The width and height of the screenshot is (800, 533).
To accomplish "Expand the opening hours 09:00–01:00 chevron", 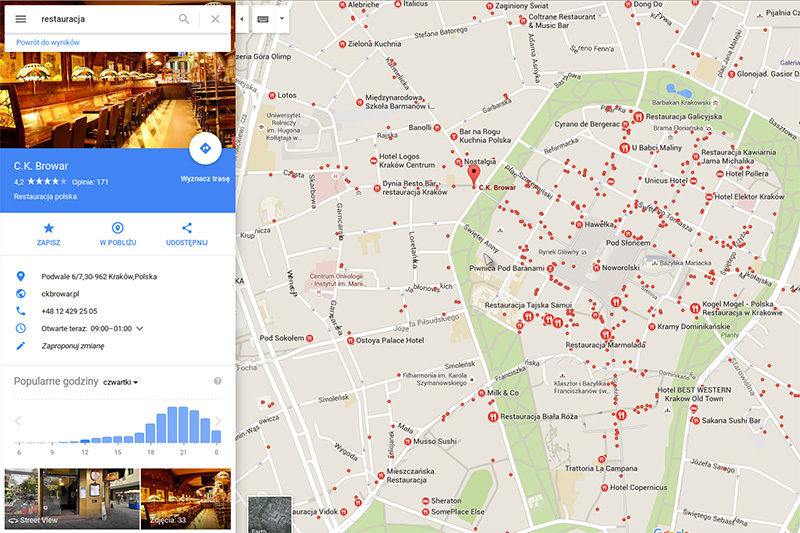I will tap(140, 328).
